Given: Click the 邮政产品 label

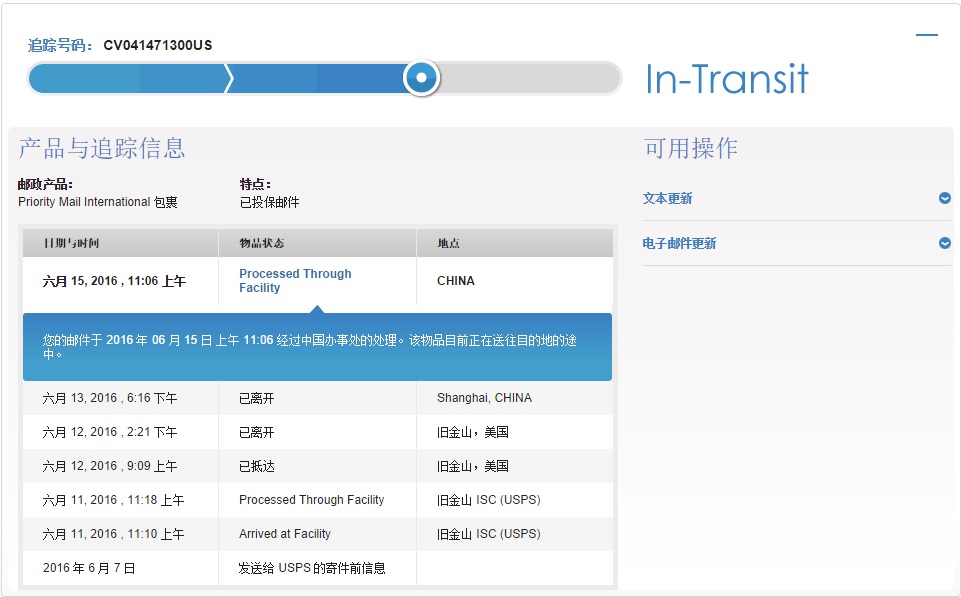Looking at the screenshot, I should click(45, 184).
